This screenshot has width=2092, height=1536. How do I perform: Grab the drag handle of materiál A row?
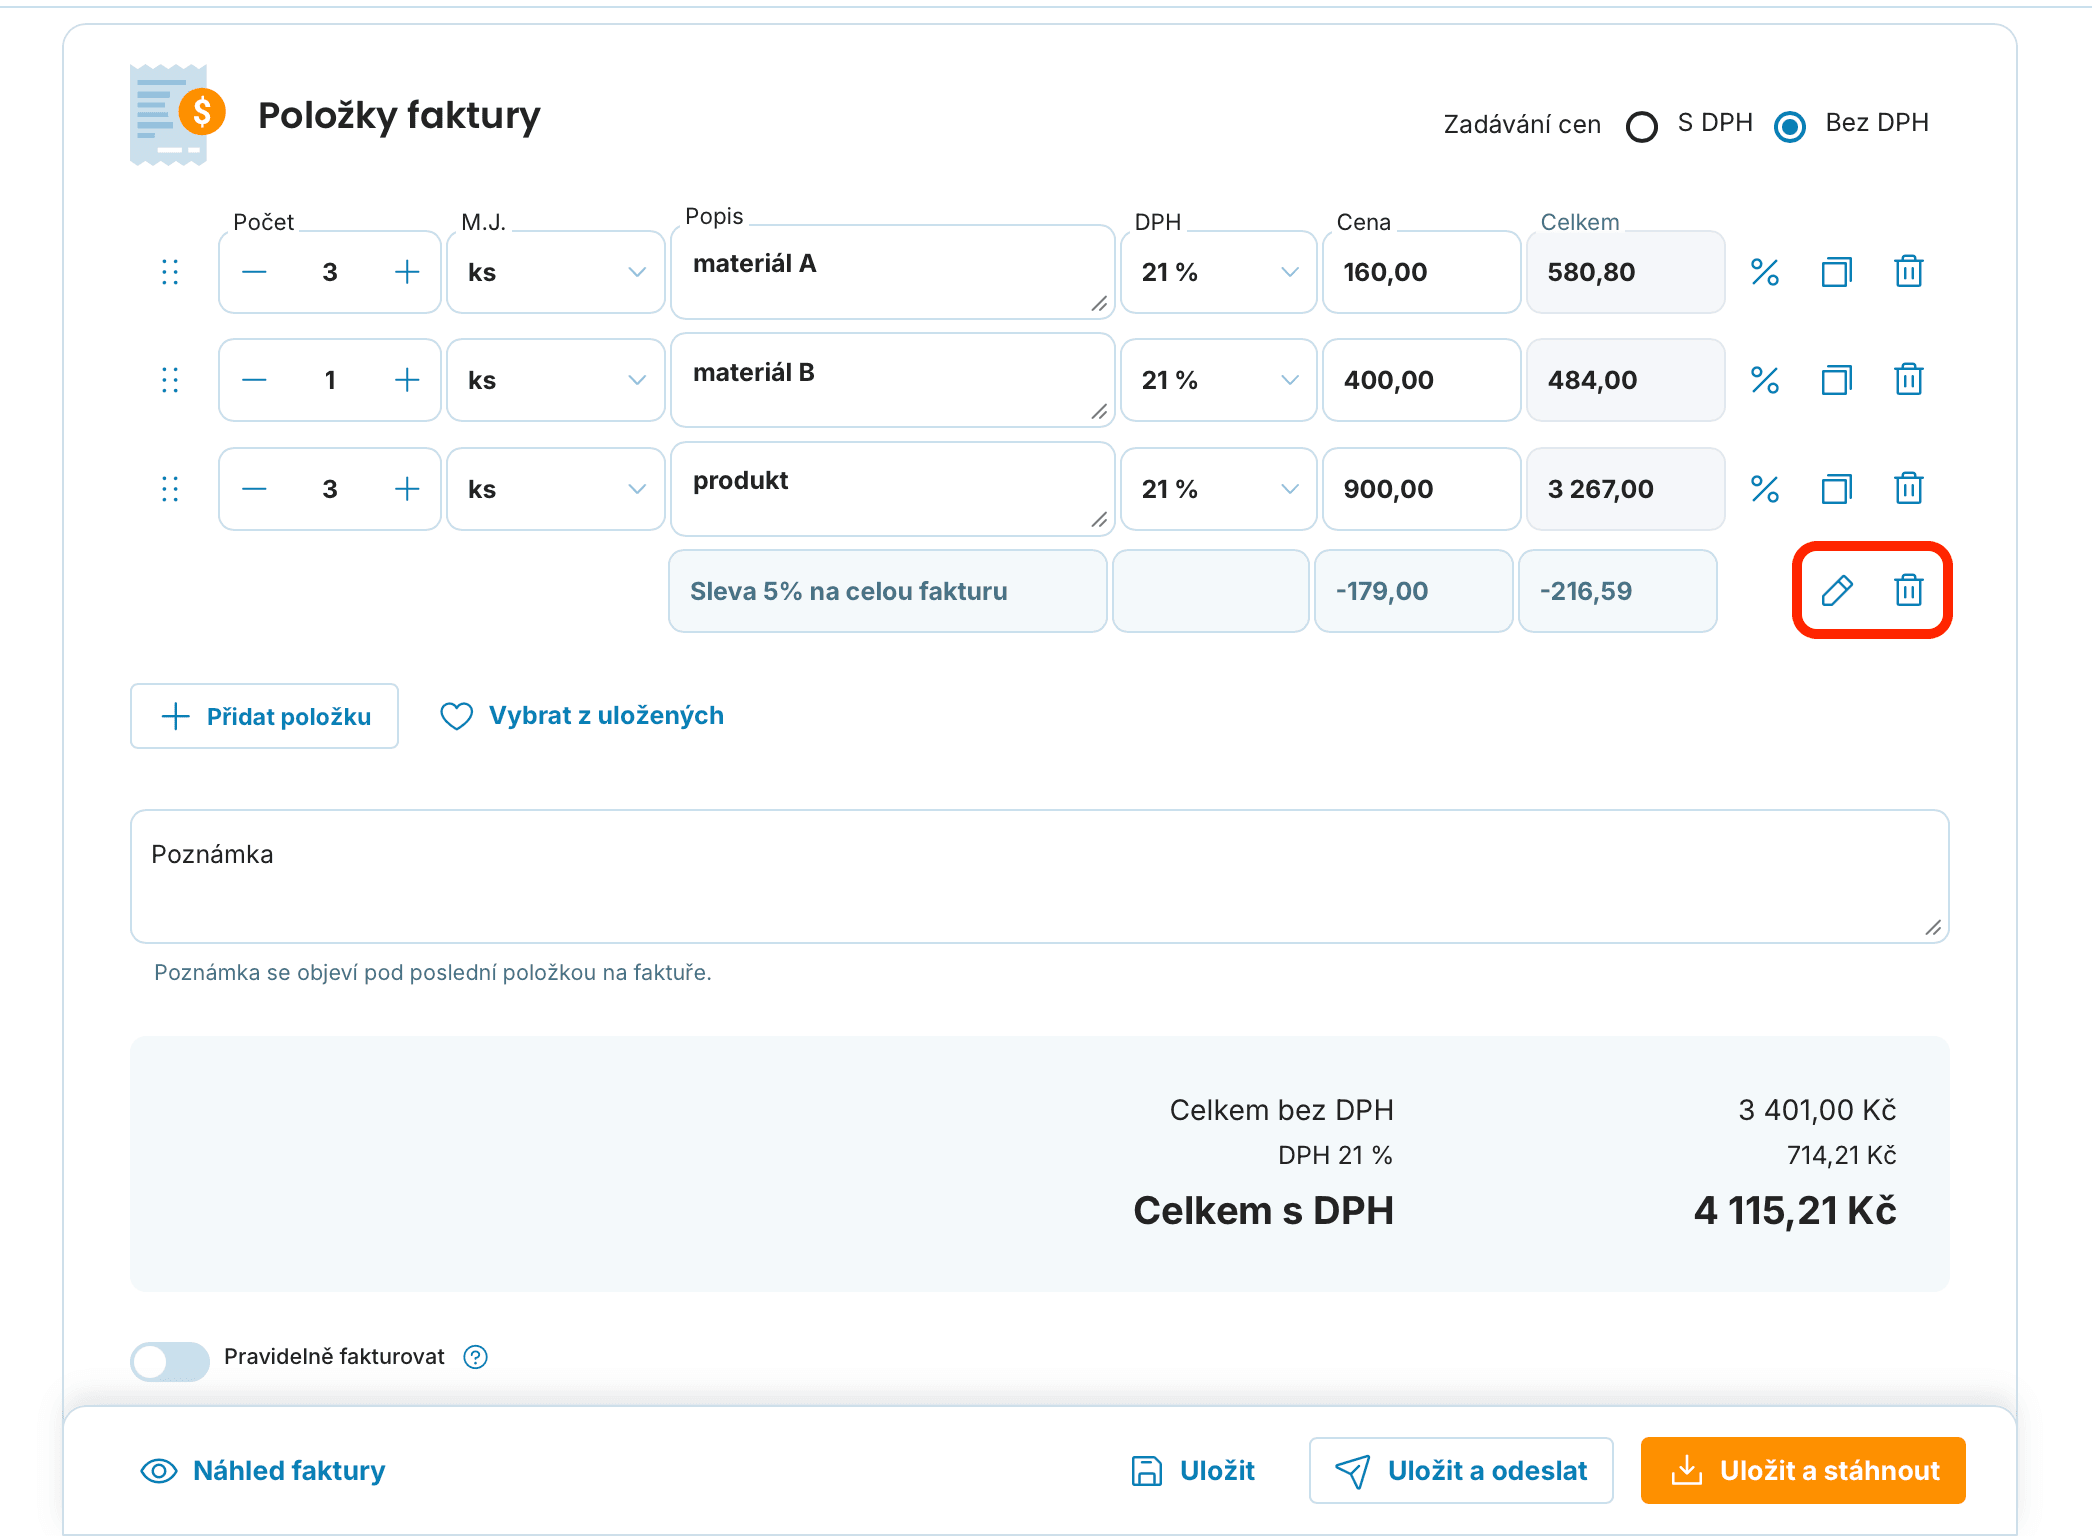click(x=170, y=272)
